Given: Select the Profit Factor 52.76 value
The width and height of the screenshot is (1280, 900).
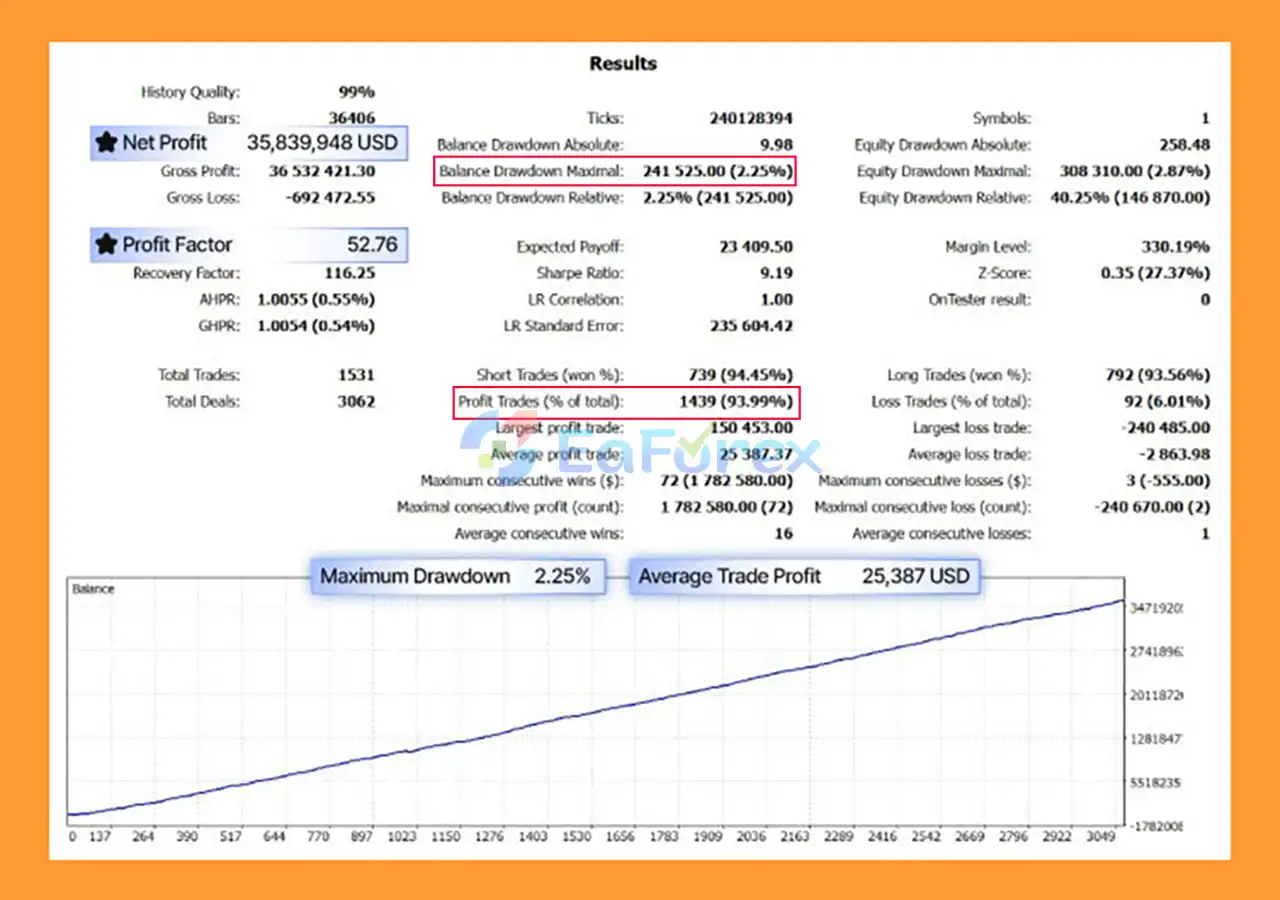Looking at the screenshot, I should [x=371, y=245].
